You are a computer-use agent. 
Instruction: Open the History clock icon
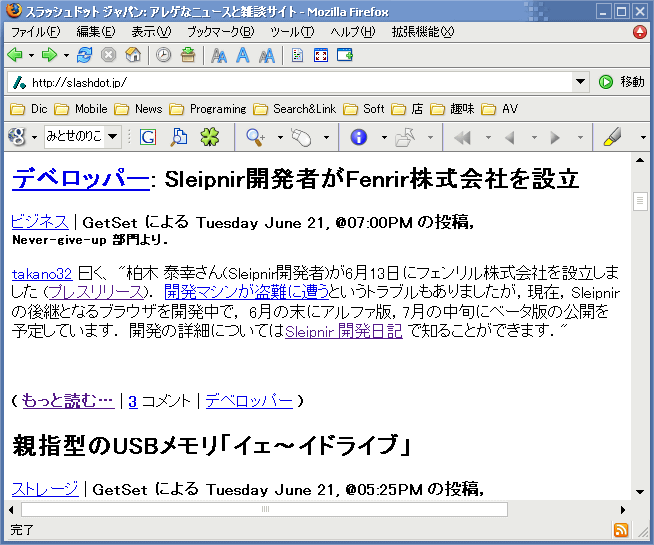pyautogui.click(x=164, y=55)
